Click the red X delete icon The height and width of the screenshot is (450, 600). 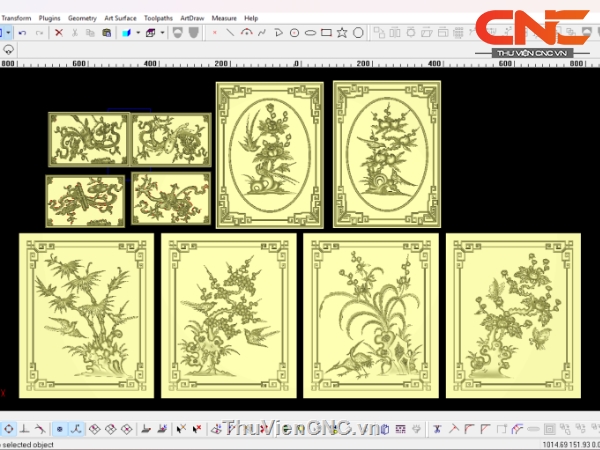tap(59, 33)
